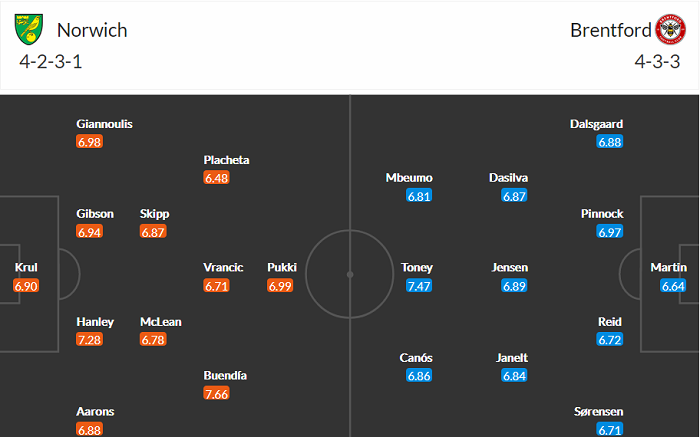Click Hanley's 7.28 rating badge
The height and width of the screenshot is (437, 700).
coord(90,342)
